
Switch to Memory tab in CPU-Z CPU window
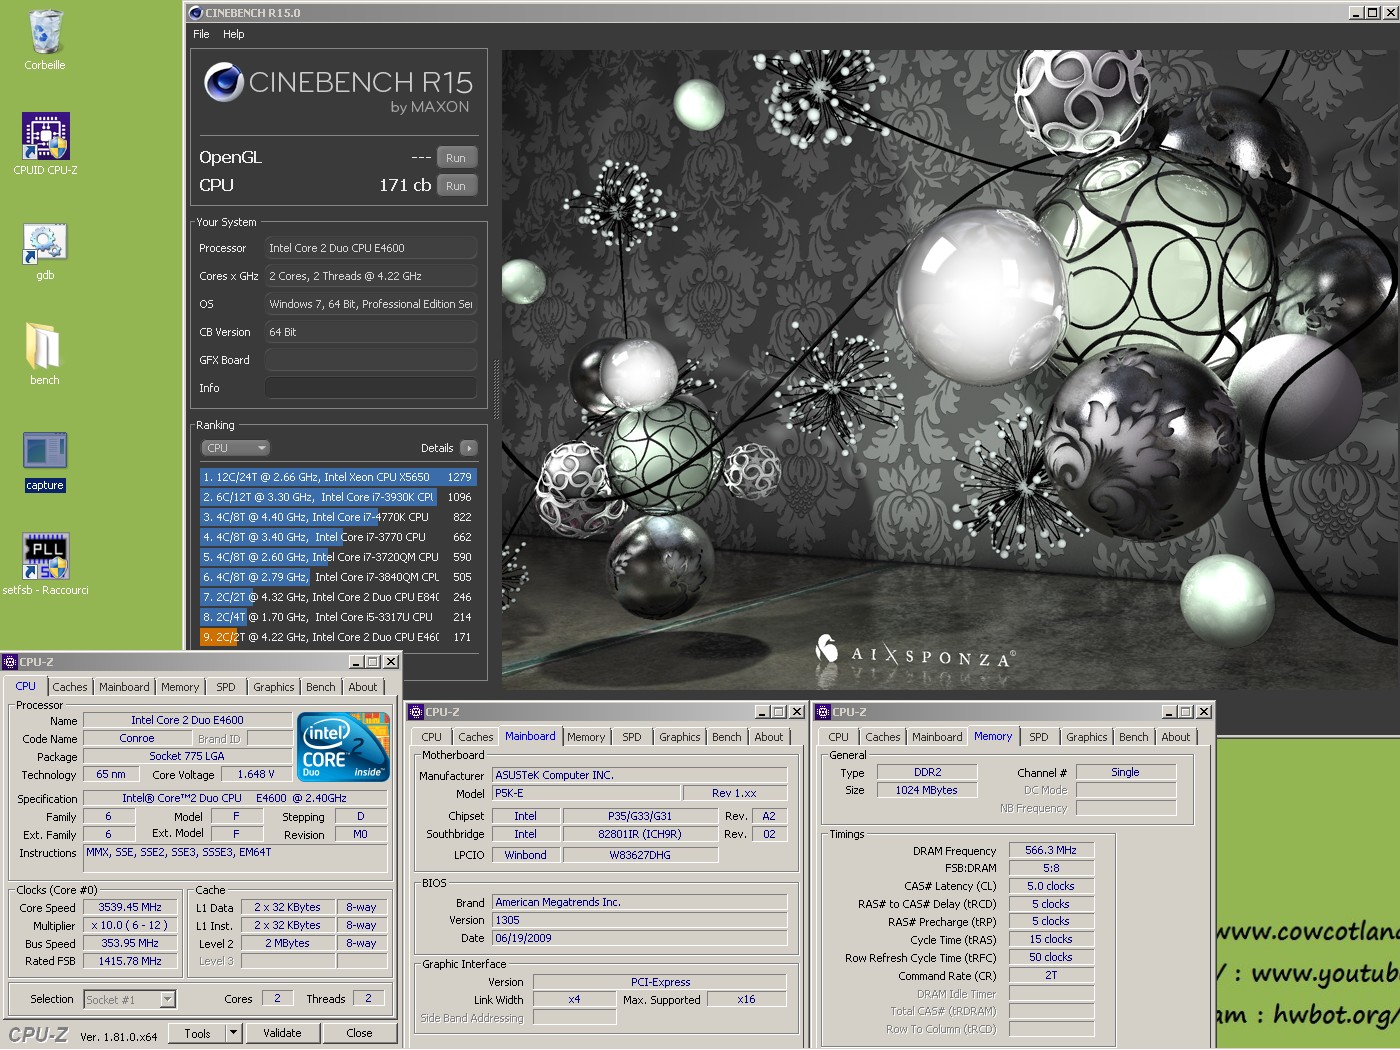coord(180,687)
